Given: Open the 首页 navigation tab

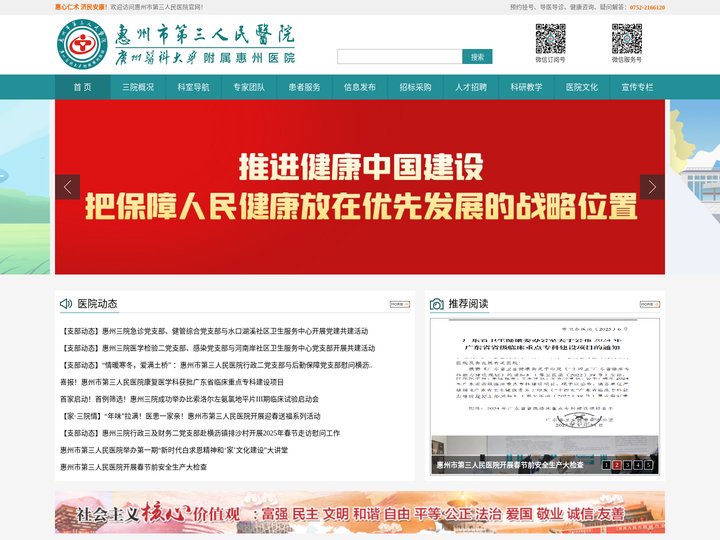Looking at the screenshot, I should tap(83, 87).
